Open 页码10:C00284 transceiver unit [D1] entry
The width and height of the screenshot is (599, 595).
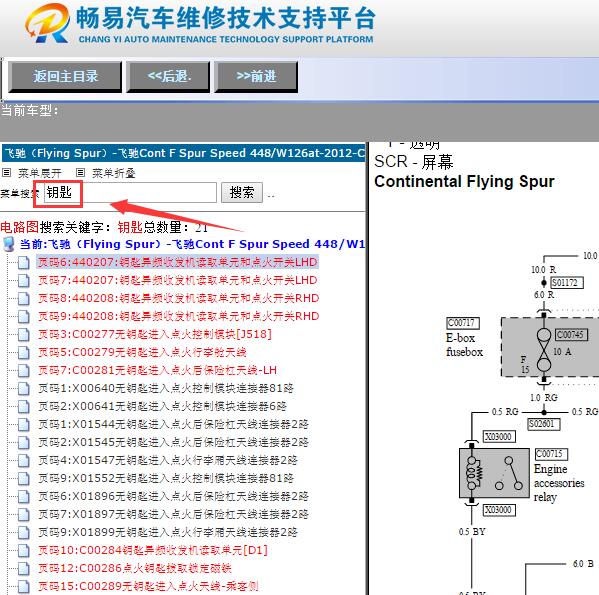coord(153,550)
